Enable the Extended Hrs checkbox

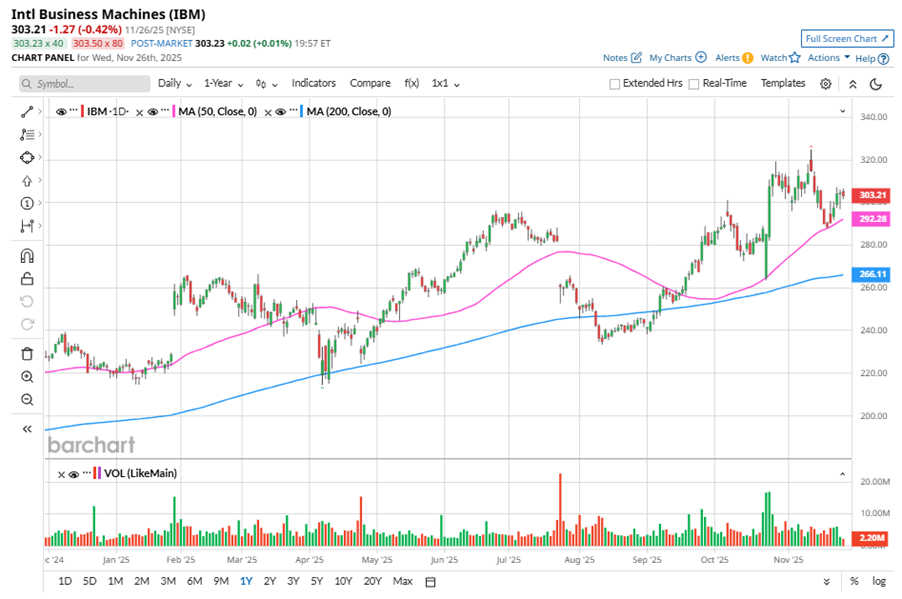[615, 84]
